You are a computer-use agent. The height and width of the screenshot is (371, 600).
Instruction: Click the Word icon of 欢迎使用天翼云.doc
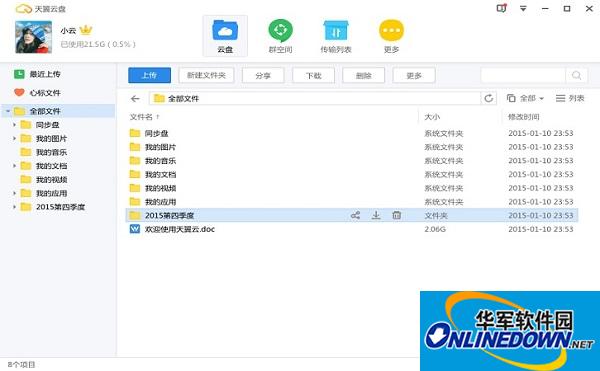[135, 229]
